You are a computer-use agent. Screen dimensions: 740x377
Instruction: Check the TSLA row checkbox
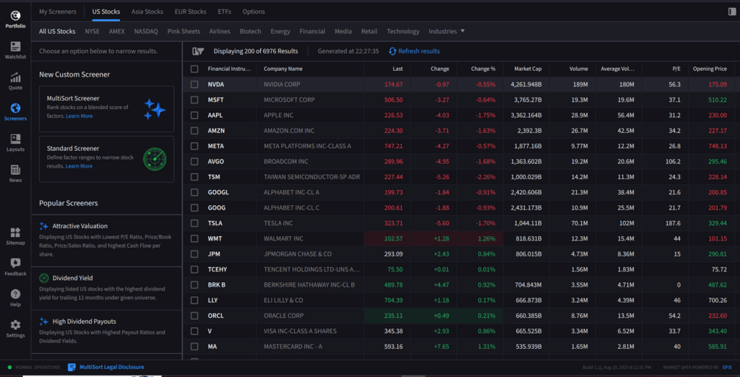coord(194,223)
